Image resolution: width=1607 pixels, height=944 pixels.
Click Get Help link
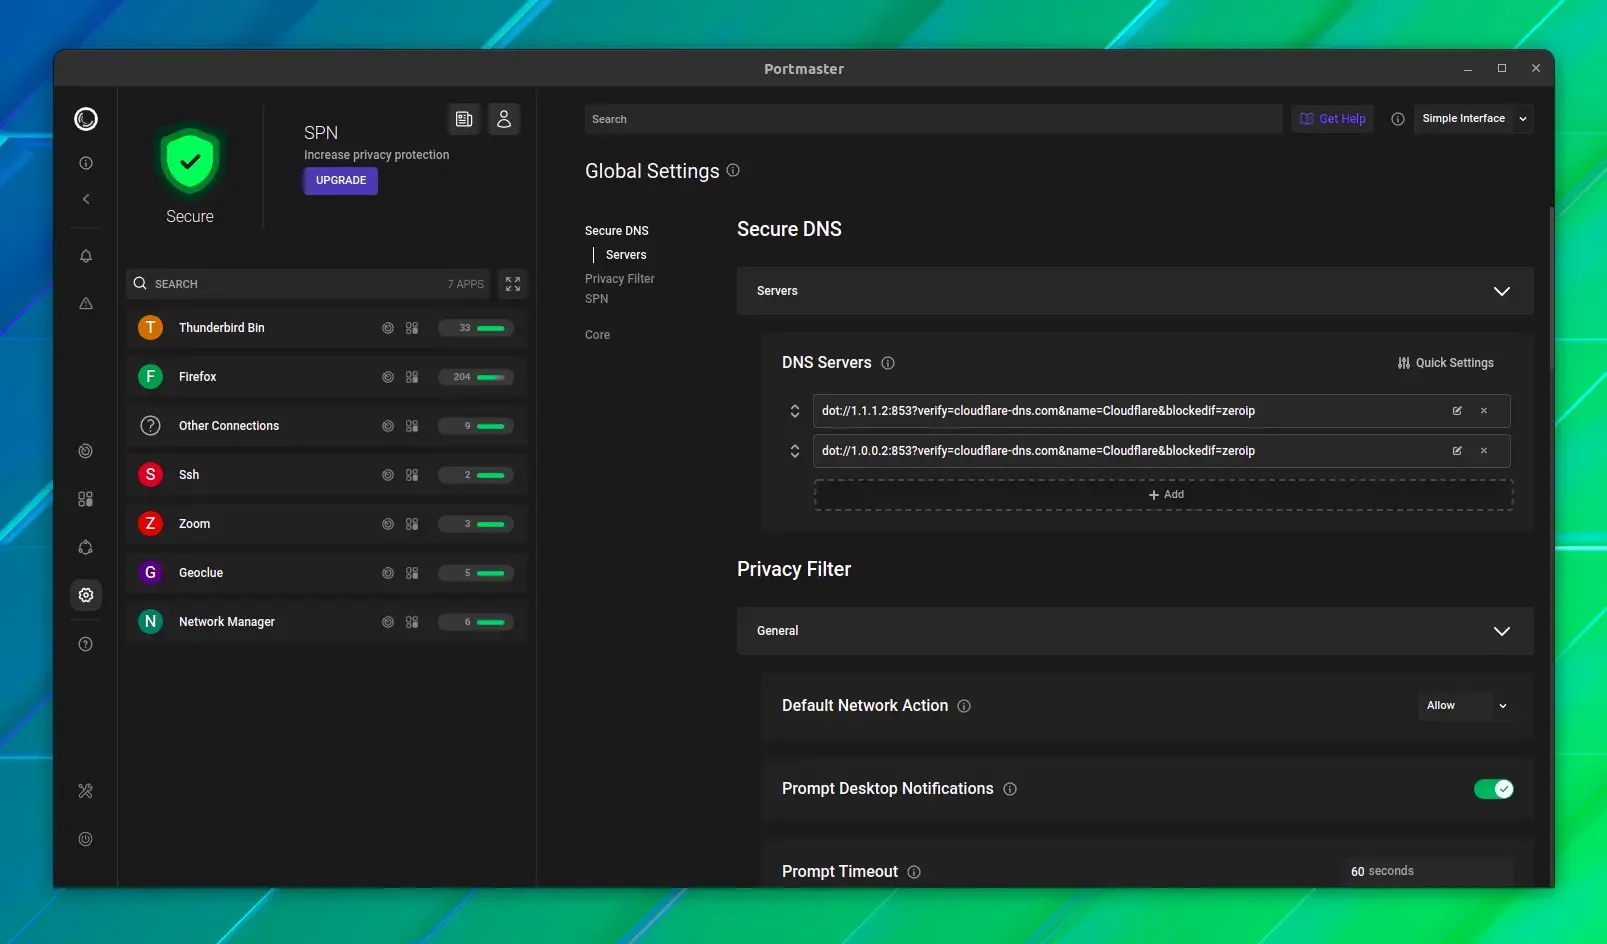tap(1333, 119)
